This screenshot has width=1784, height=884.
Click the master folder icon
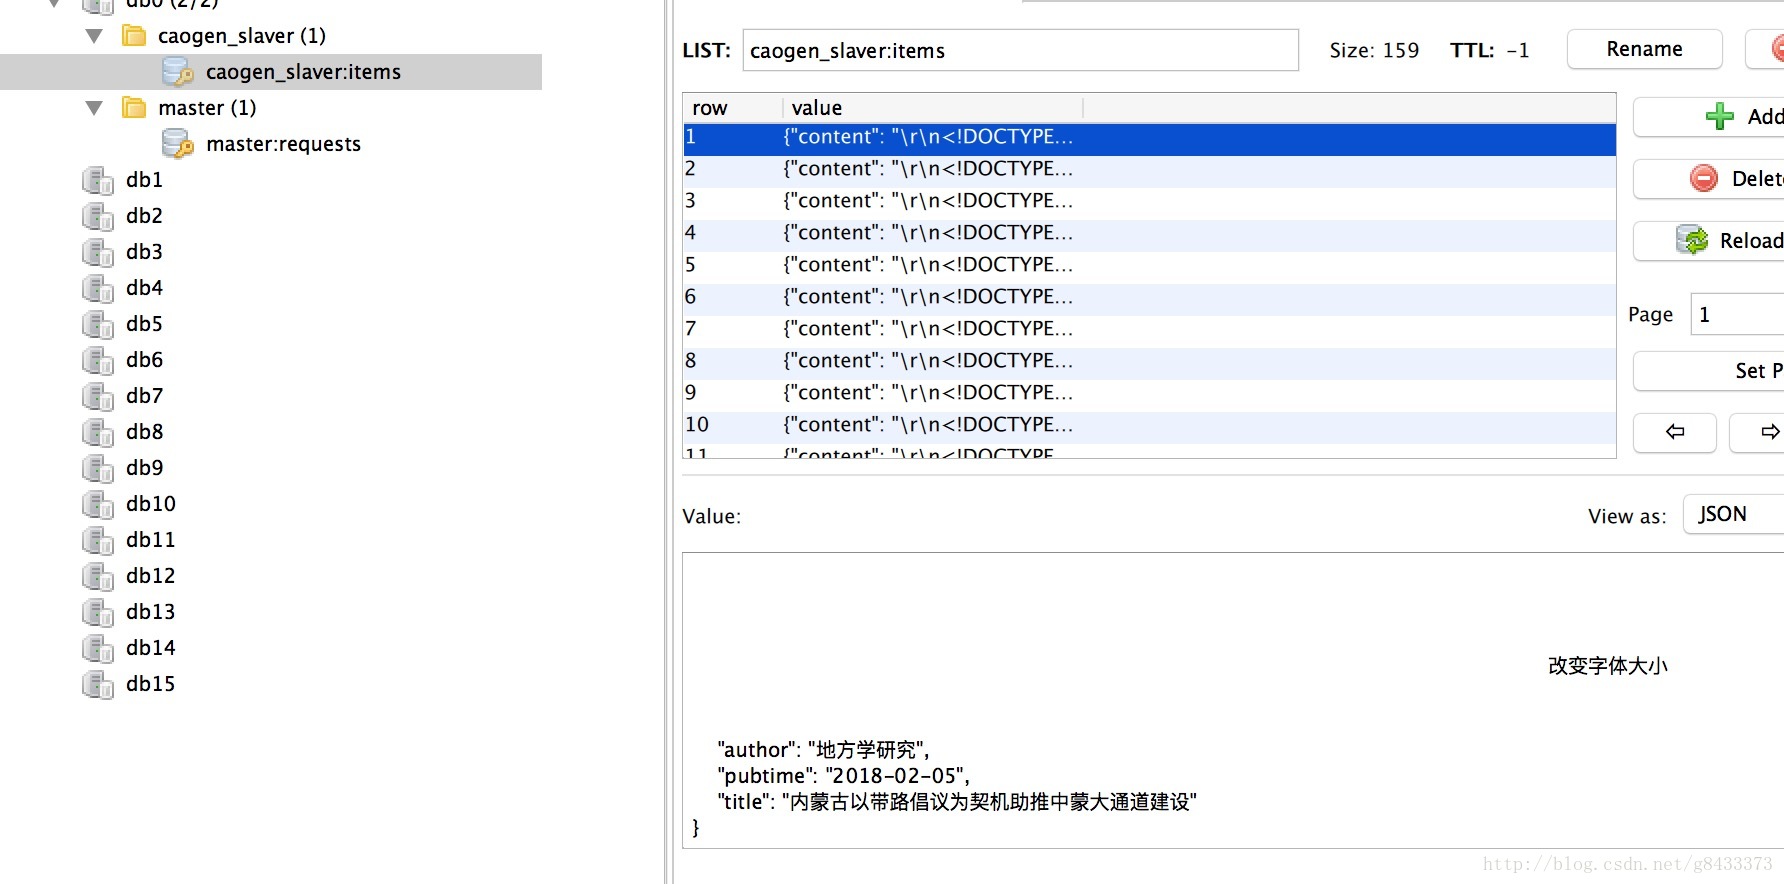[134, 108]
